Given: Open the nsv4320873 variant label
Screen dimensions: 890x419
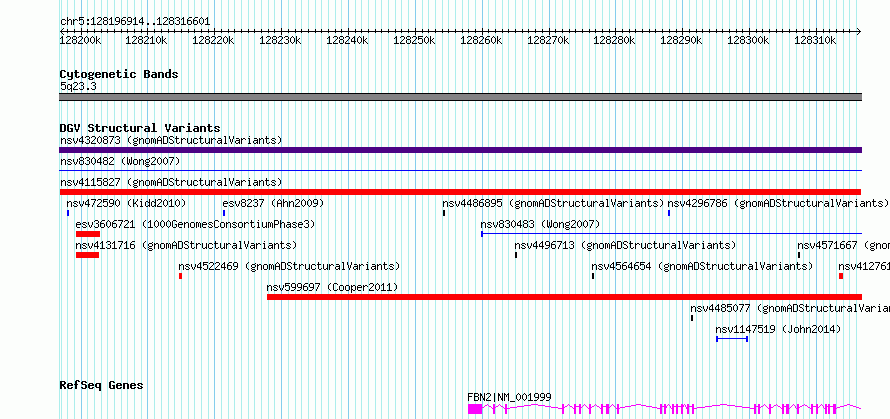Looking at the screenshot, I should pyautogui.click(x=171, y=140).
